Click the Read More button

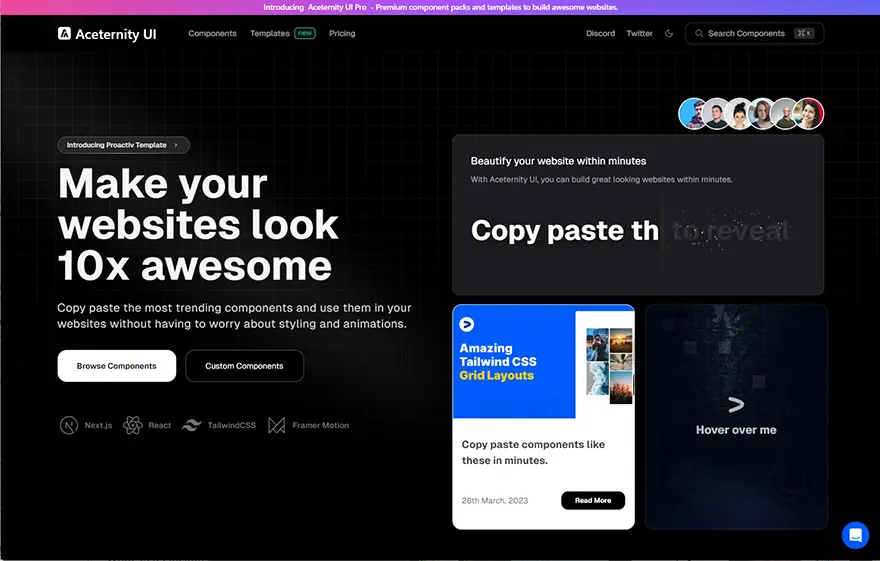point(593,500)
